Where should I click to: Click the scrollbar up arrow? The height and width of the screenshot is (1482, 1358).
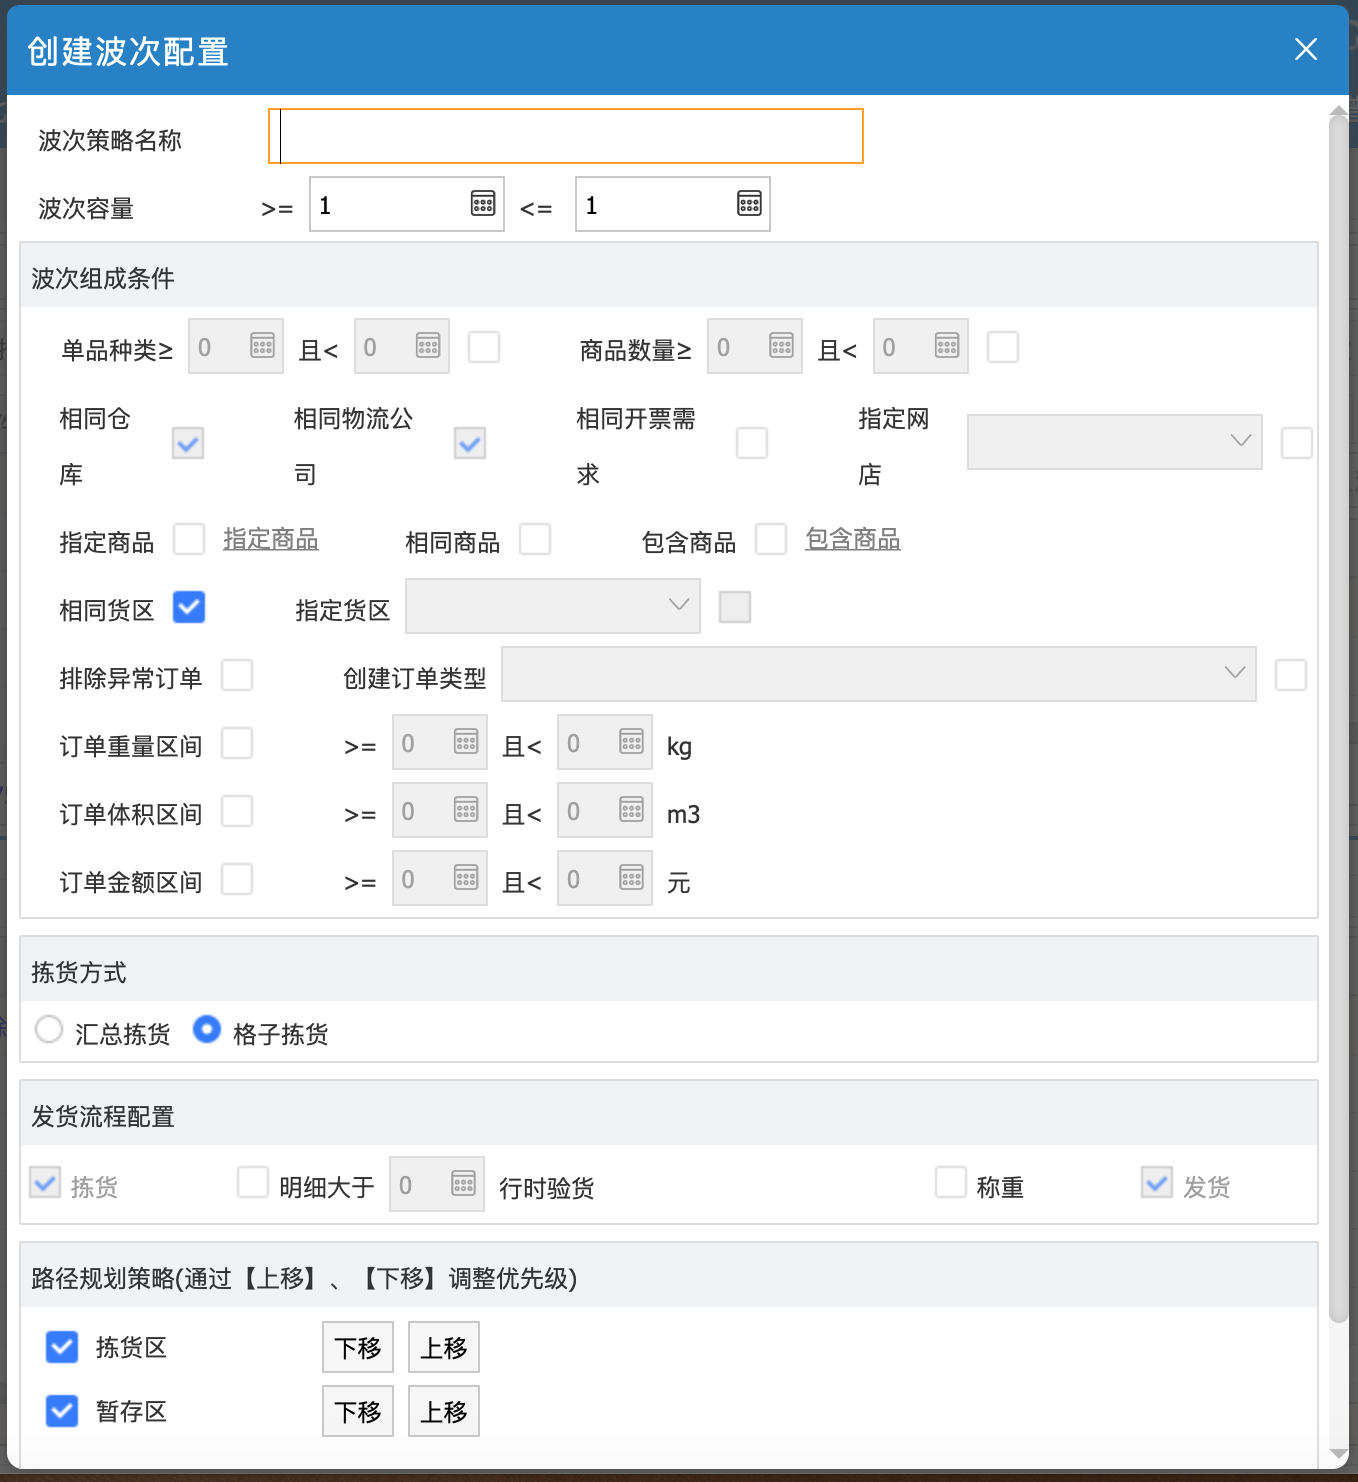(x=1339, y=109)
